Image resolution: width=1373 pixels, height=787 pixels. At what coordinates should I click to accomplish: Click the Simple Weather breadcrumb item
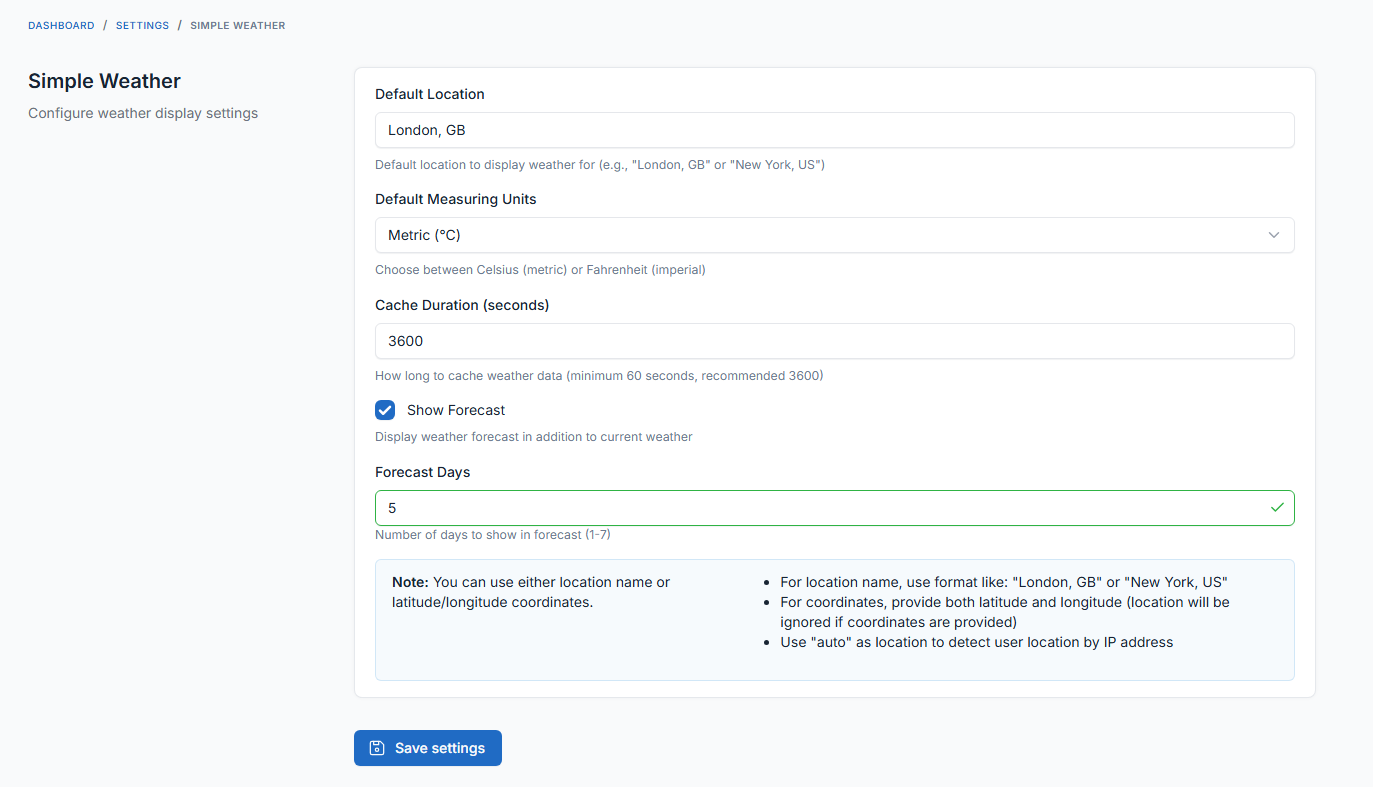point(238,25)
